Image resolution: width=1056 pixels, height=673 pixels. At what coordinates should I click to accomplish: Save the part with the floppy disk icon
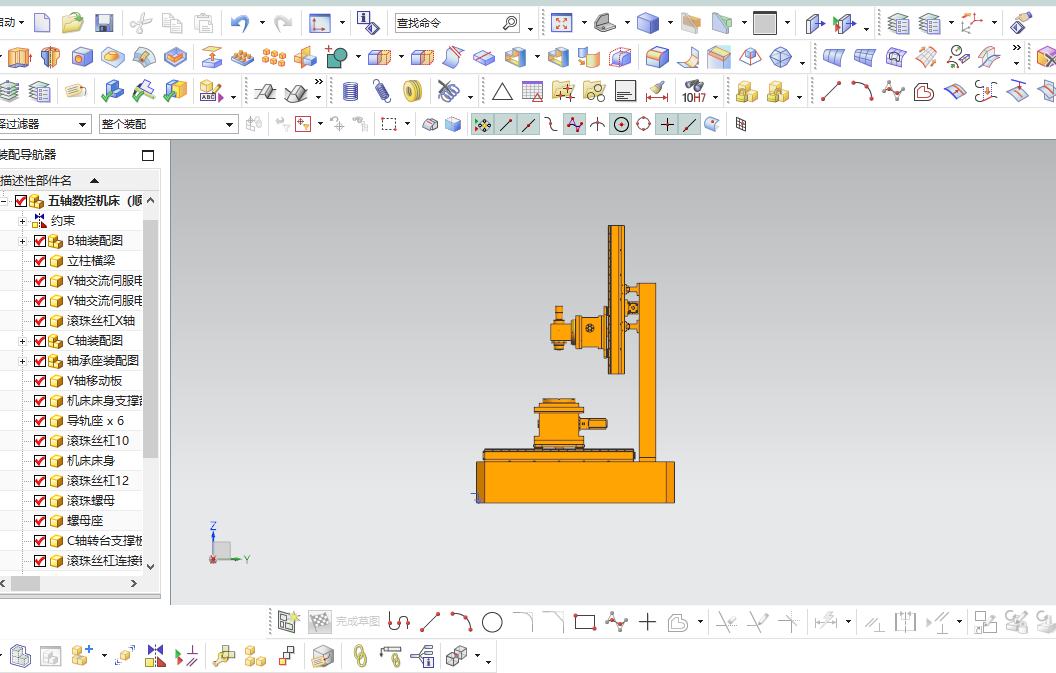click(x=104, y=24)
